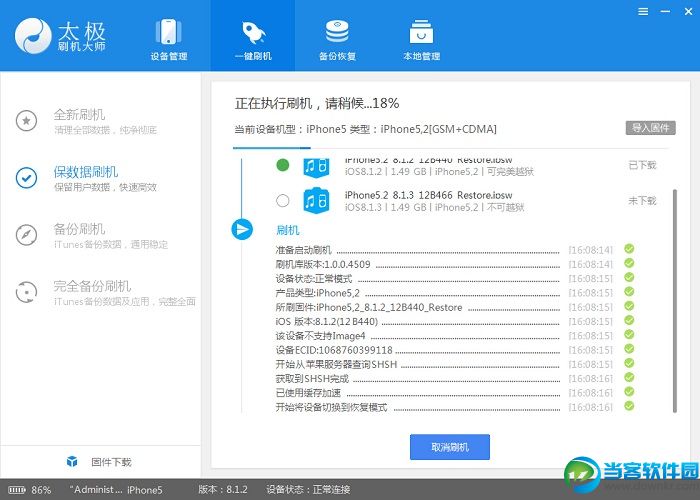Click the firmware icon for 8.1.2 12B440

pyautogui.click(x=316, y=167)
